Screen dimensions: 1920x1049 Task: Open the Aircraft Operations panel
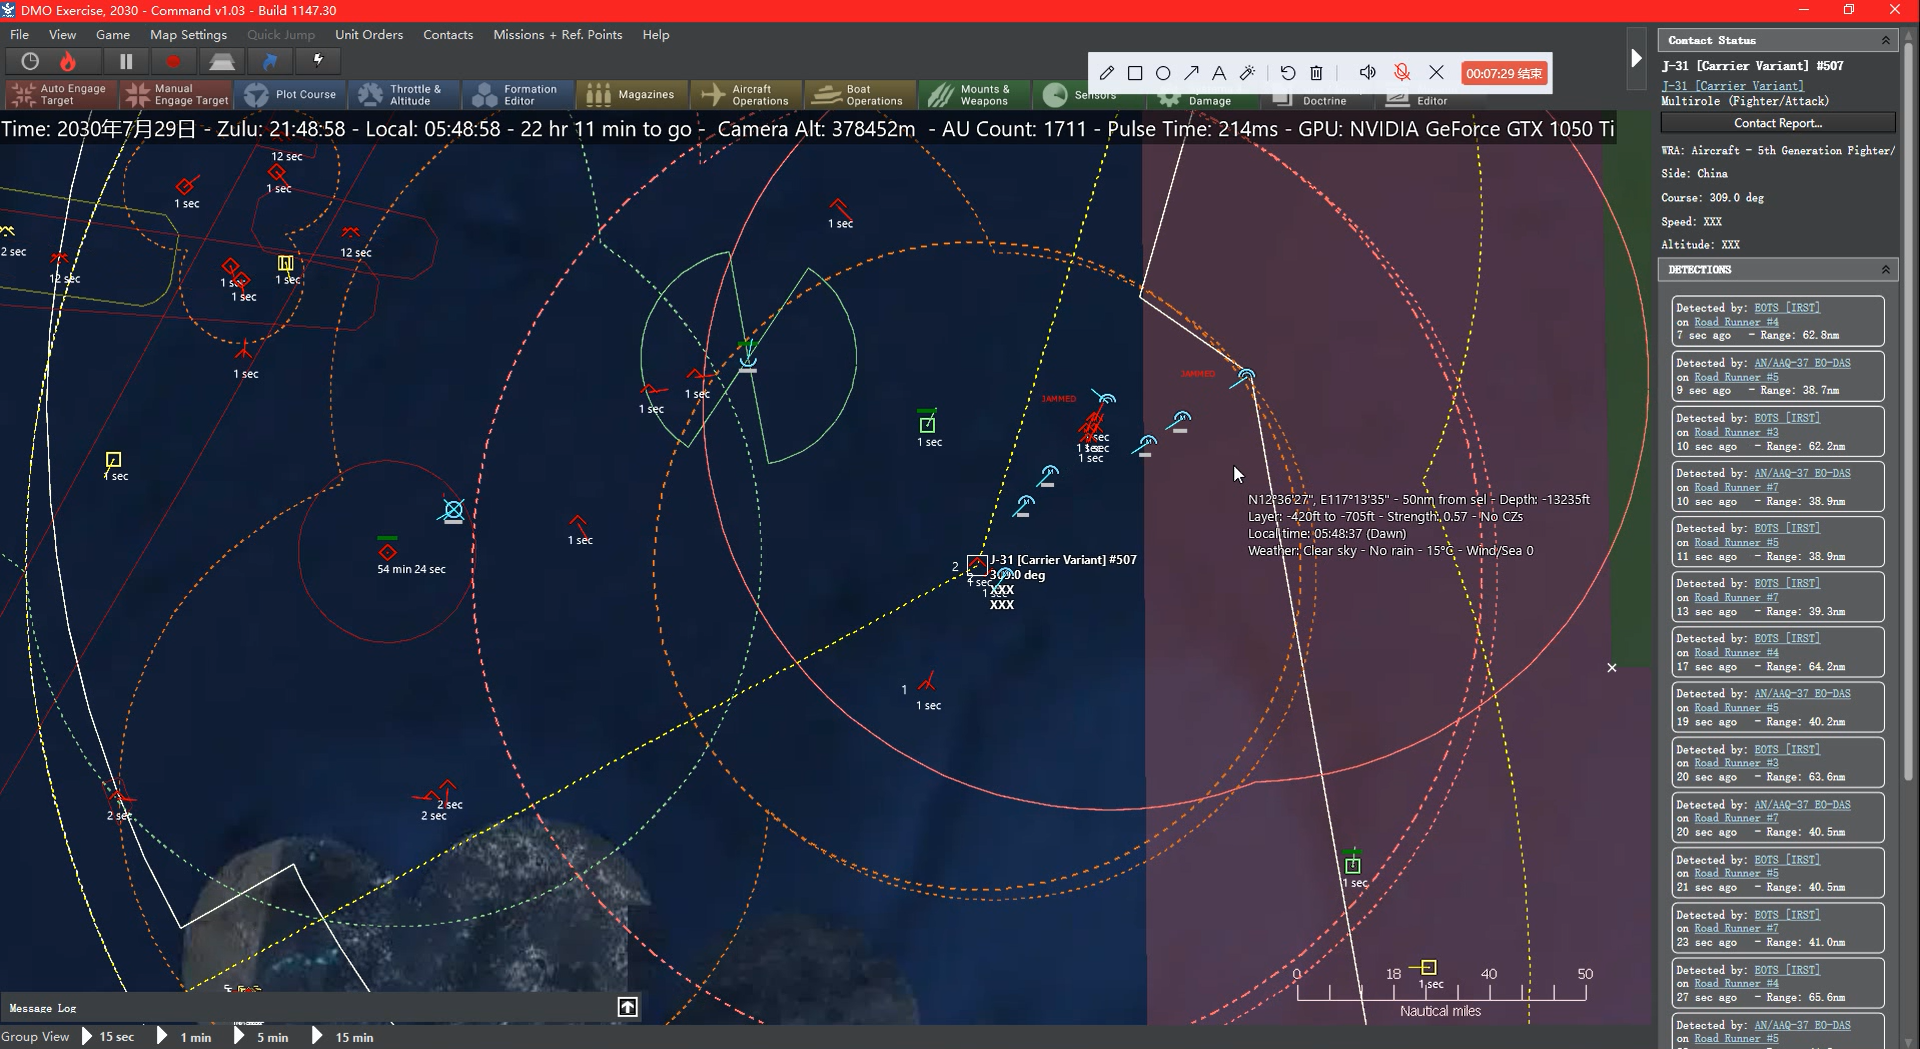(746, 94)
